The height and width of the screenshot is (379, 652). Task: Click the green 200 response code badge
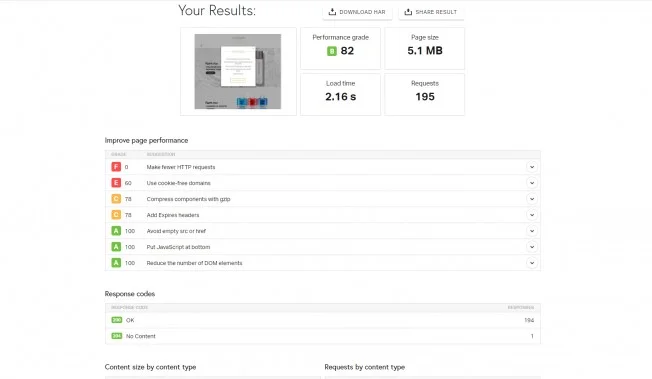[x=117, y=320]
